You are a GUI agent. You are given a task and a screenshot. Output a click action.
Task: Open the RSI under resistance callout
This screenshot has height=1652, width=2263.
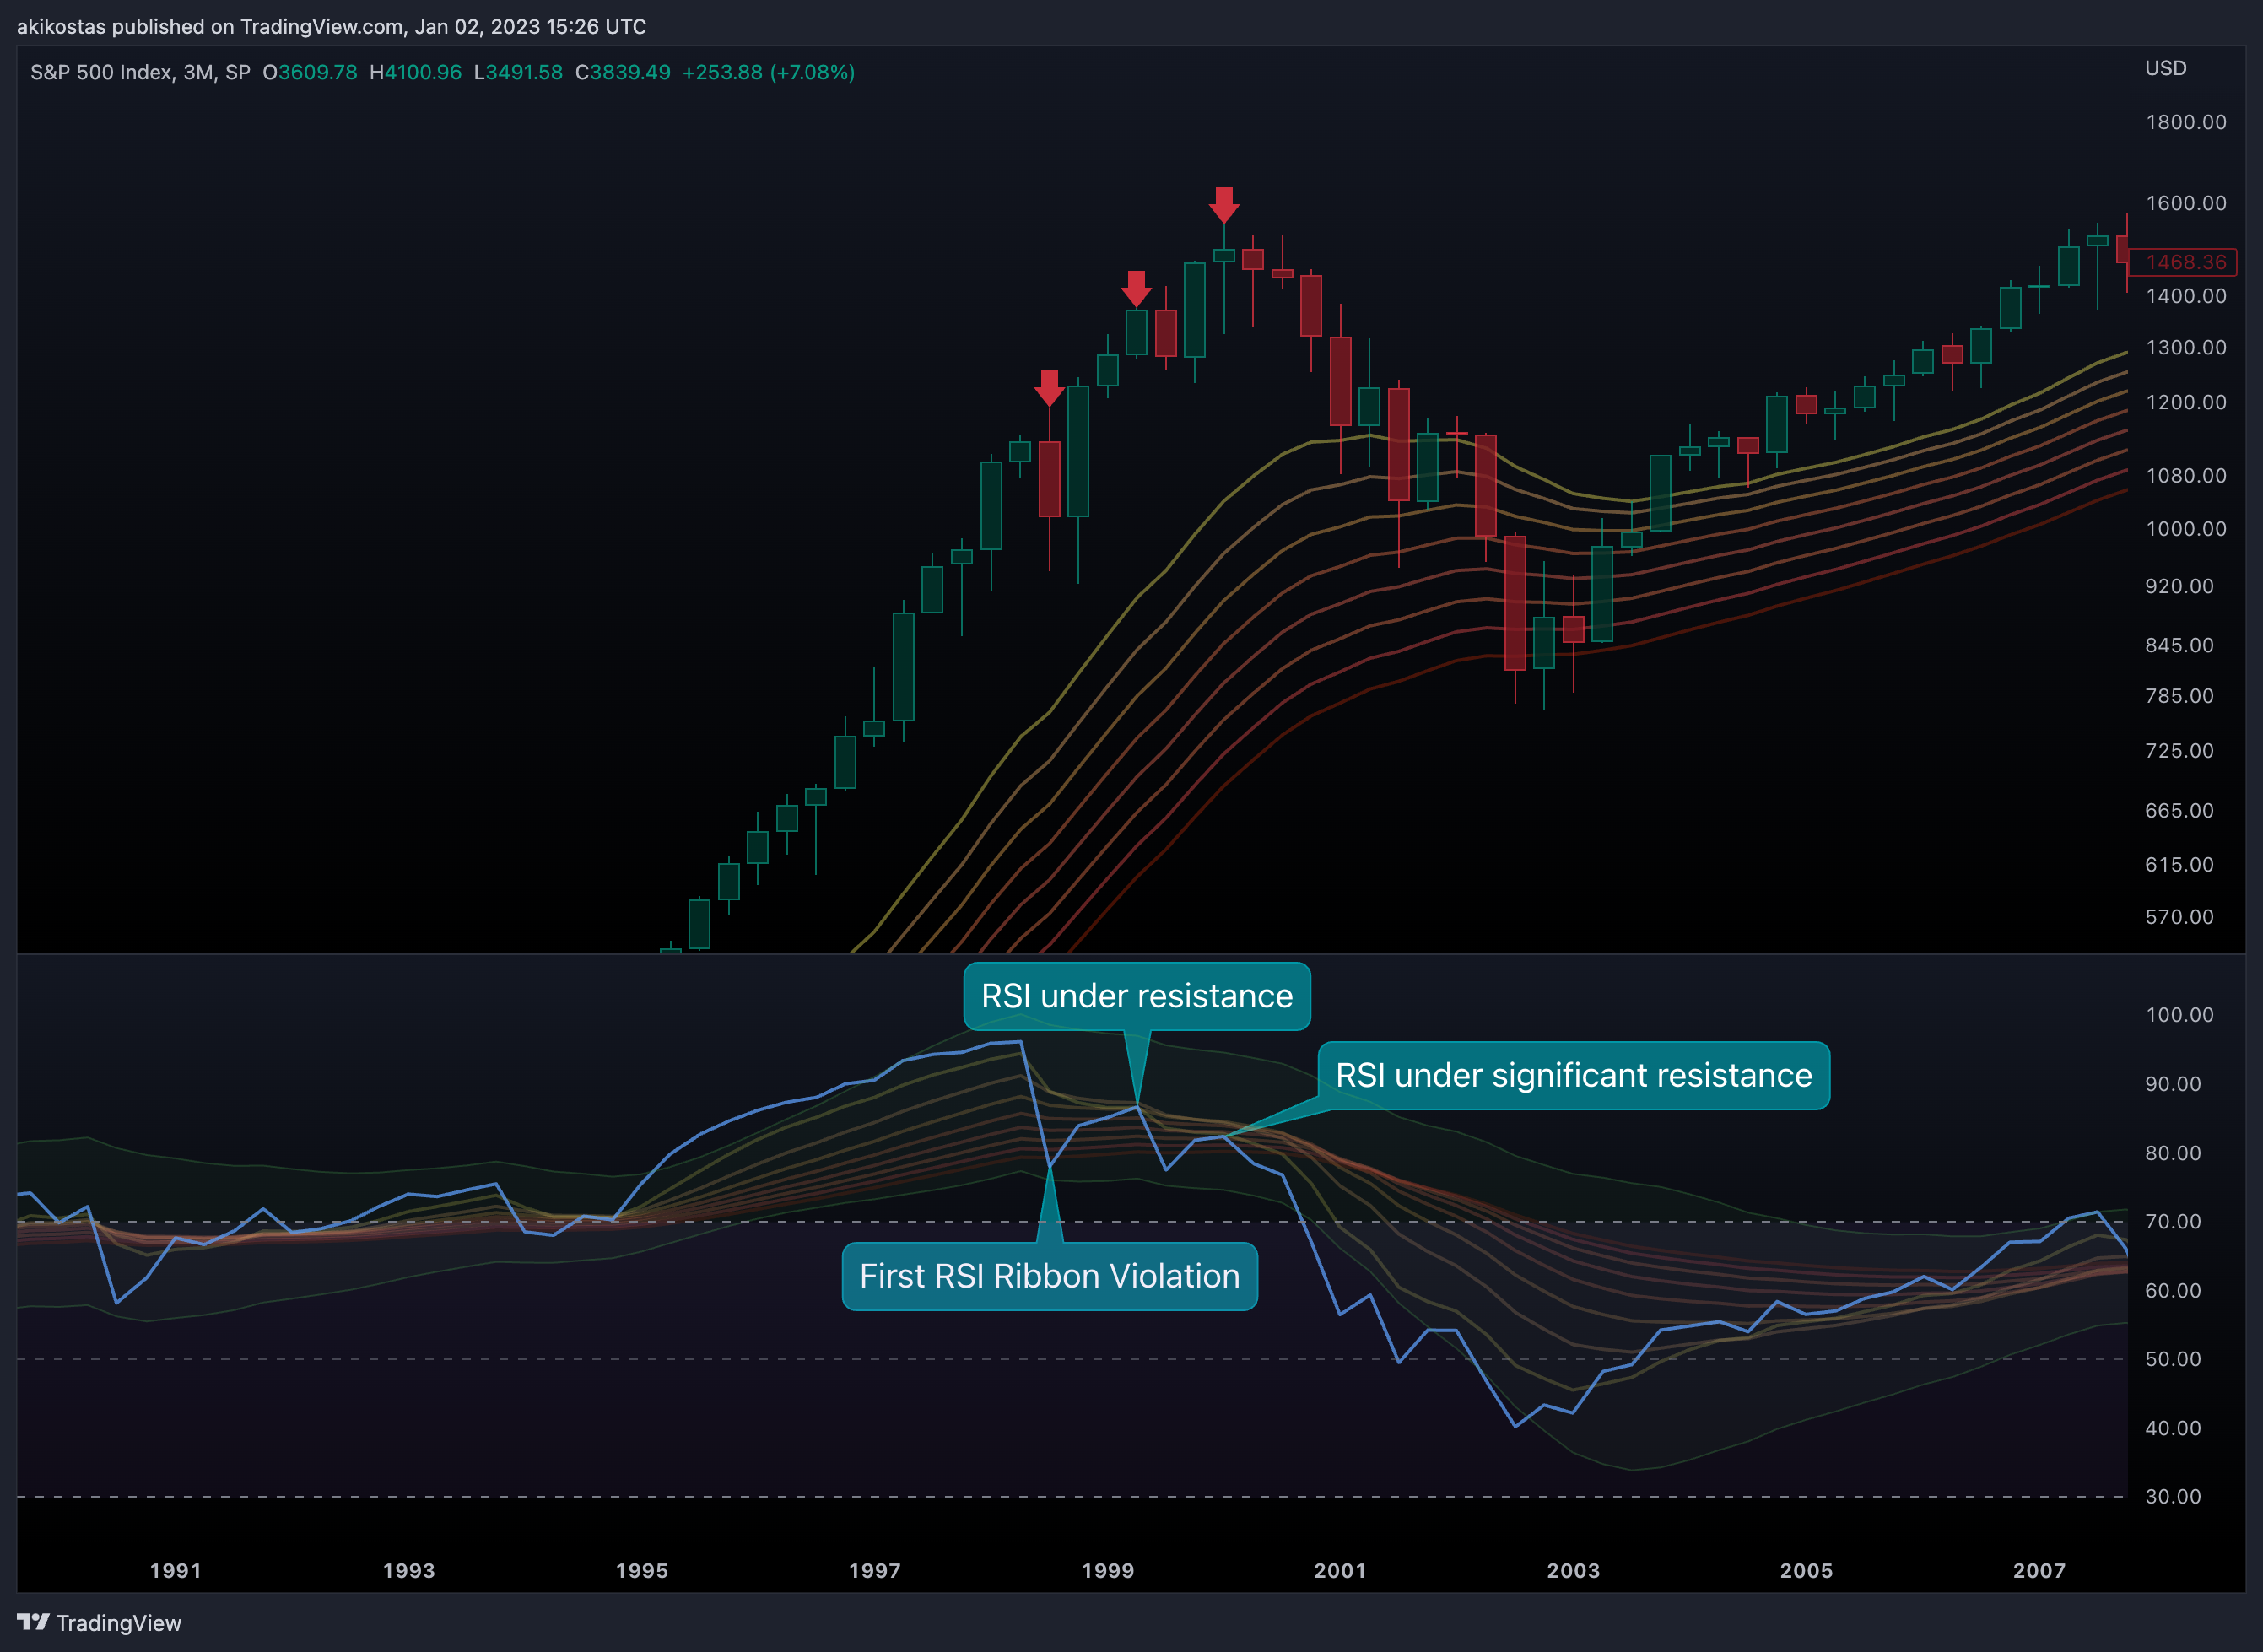point(1137,996)
